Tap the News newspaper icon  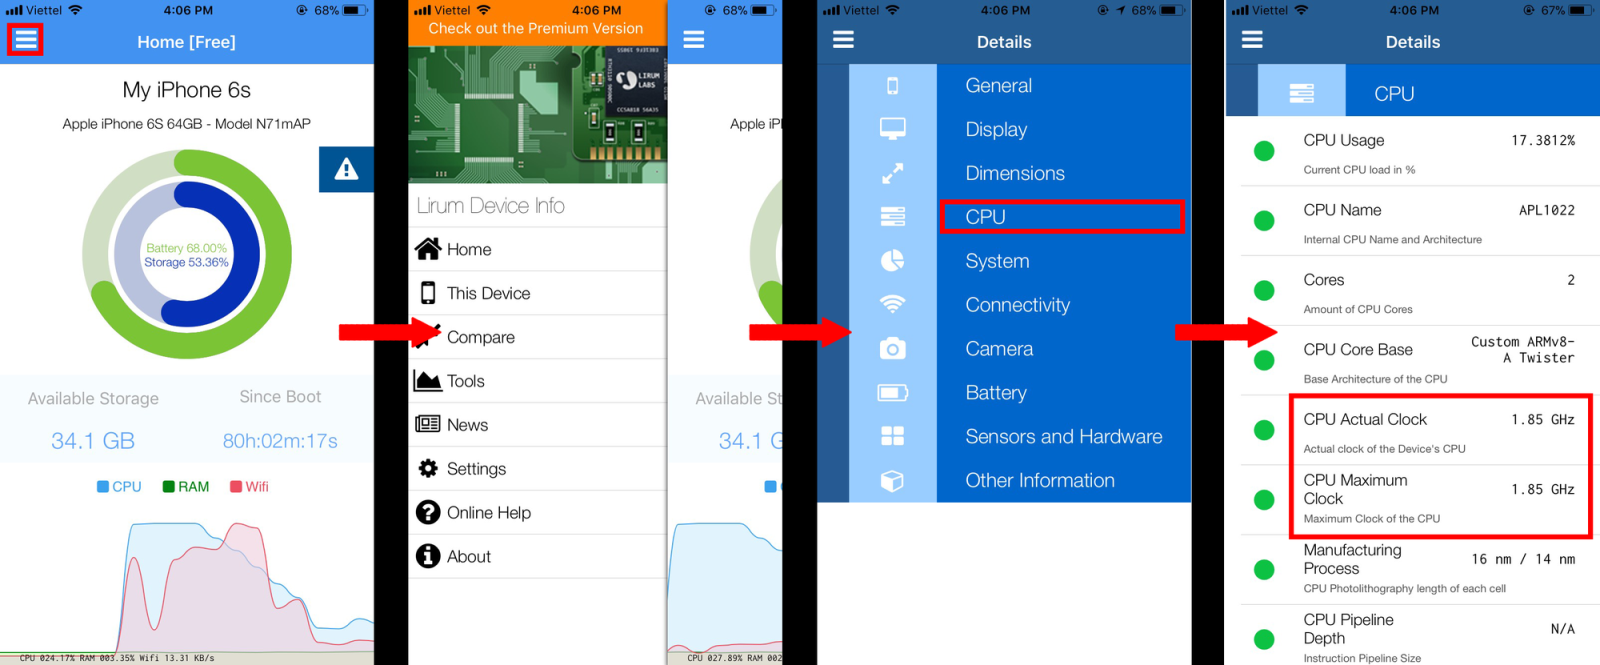click(x=428, y=424)
